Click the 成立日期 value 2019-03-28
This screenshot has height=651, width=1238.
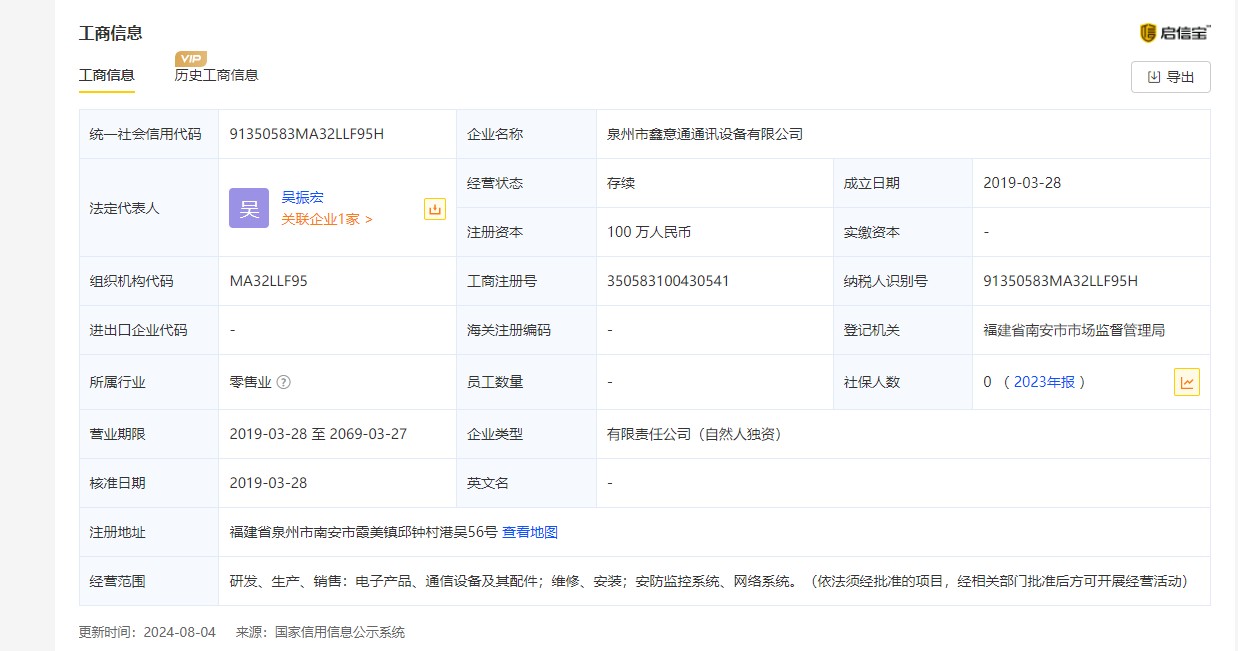[1022, 183]
